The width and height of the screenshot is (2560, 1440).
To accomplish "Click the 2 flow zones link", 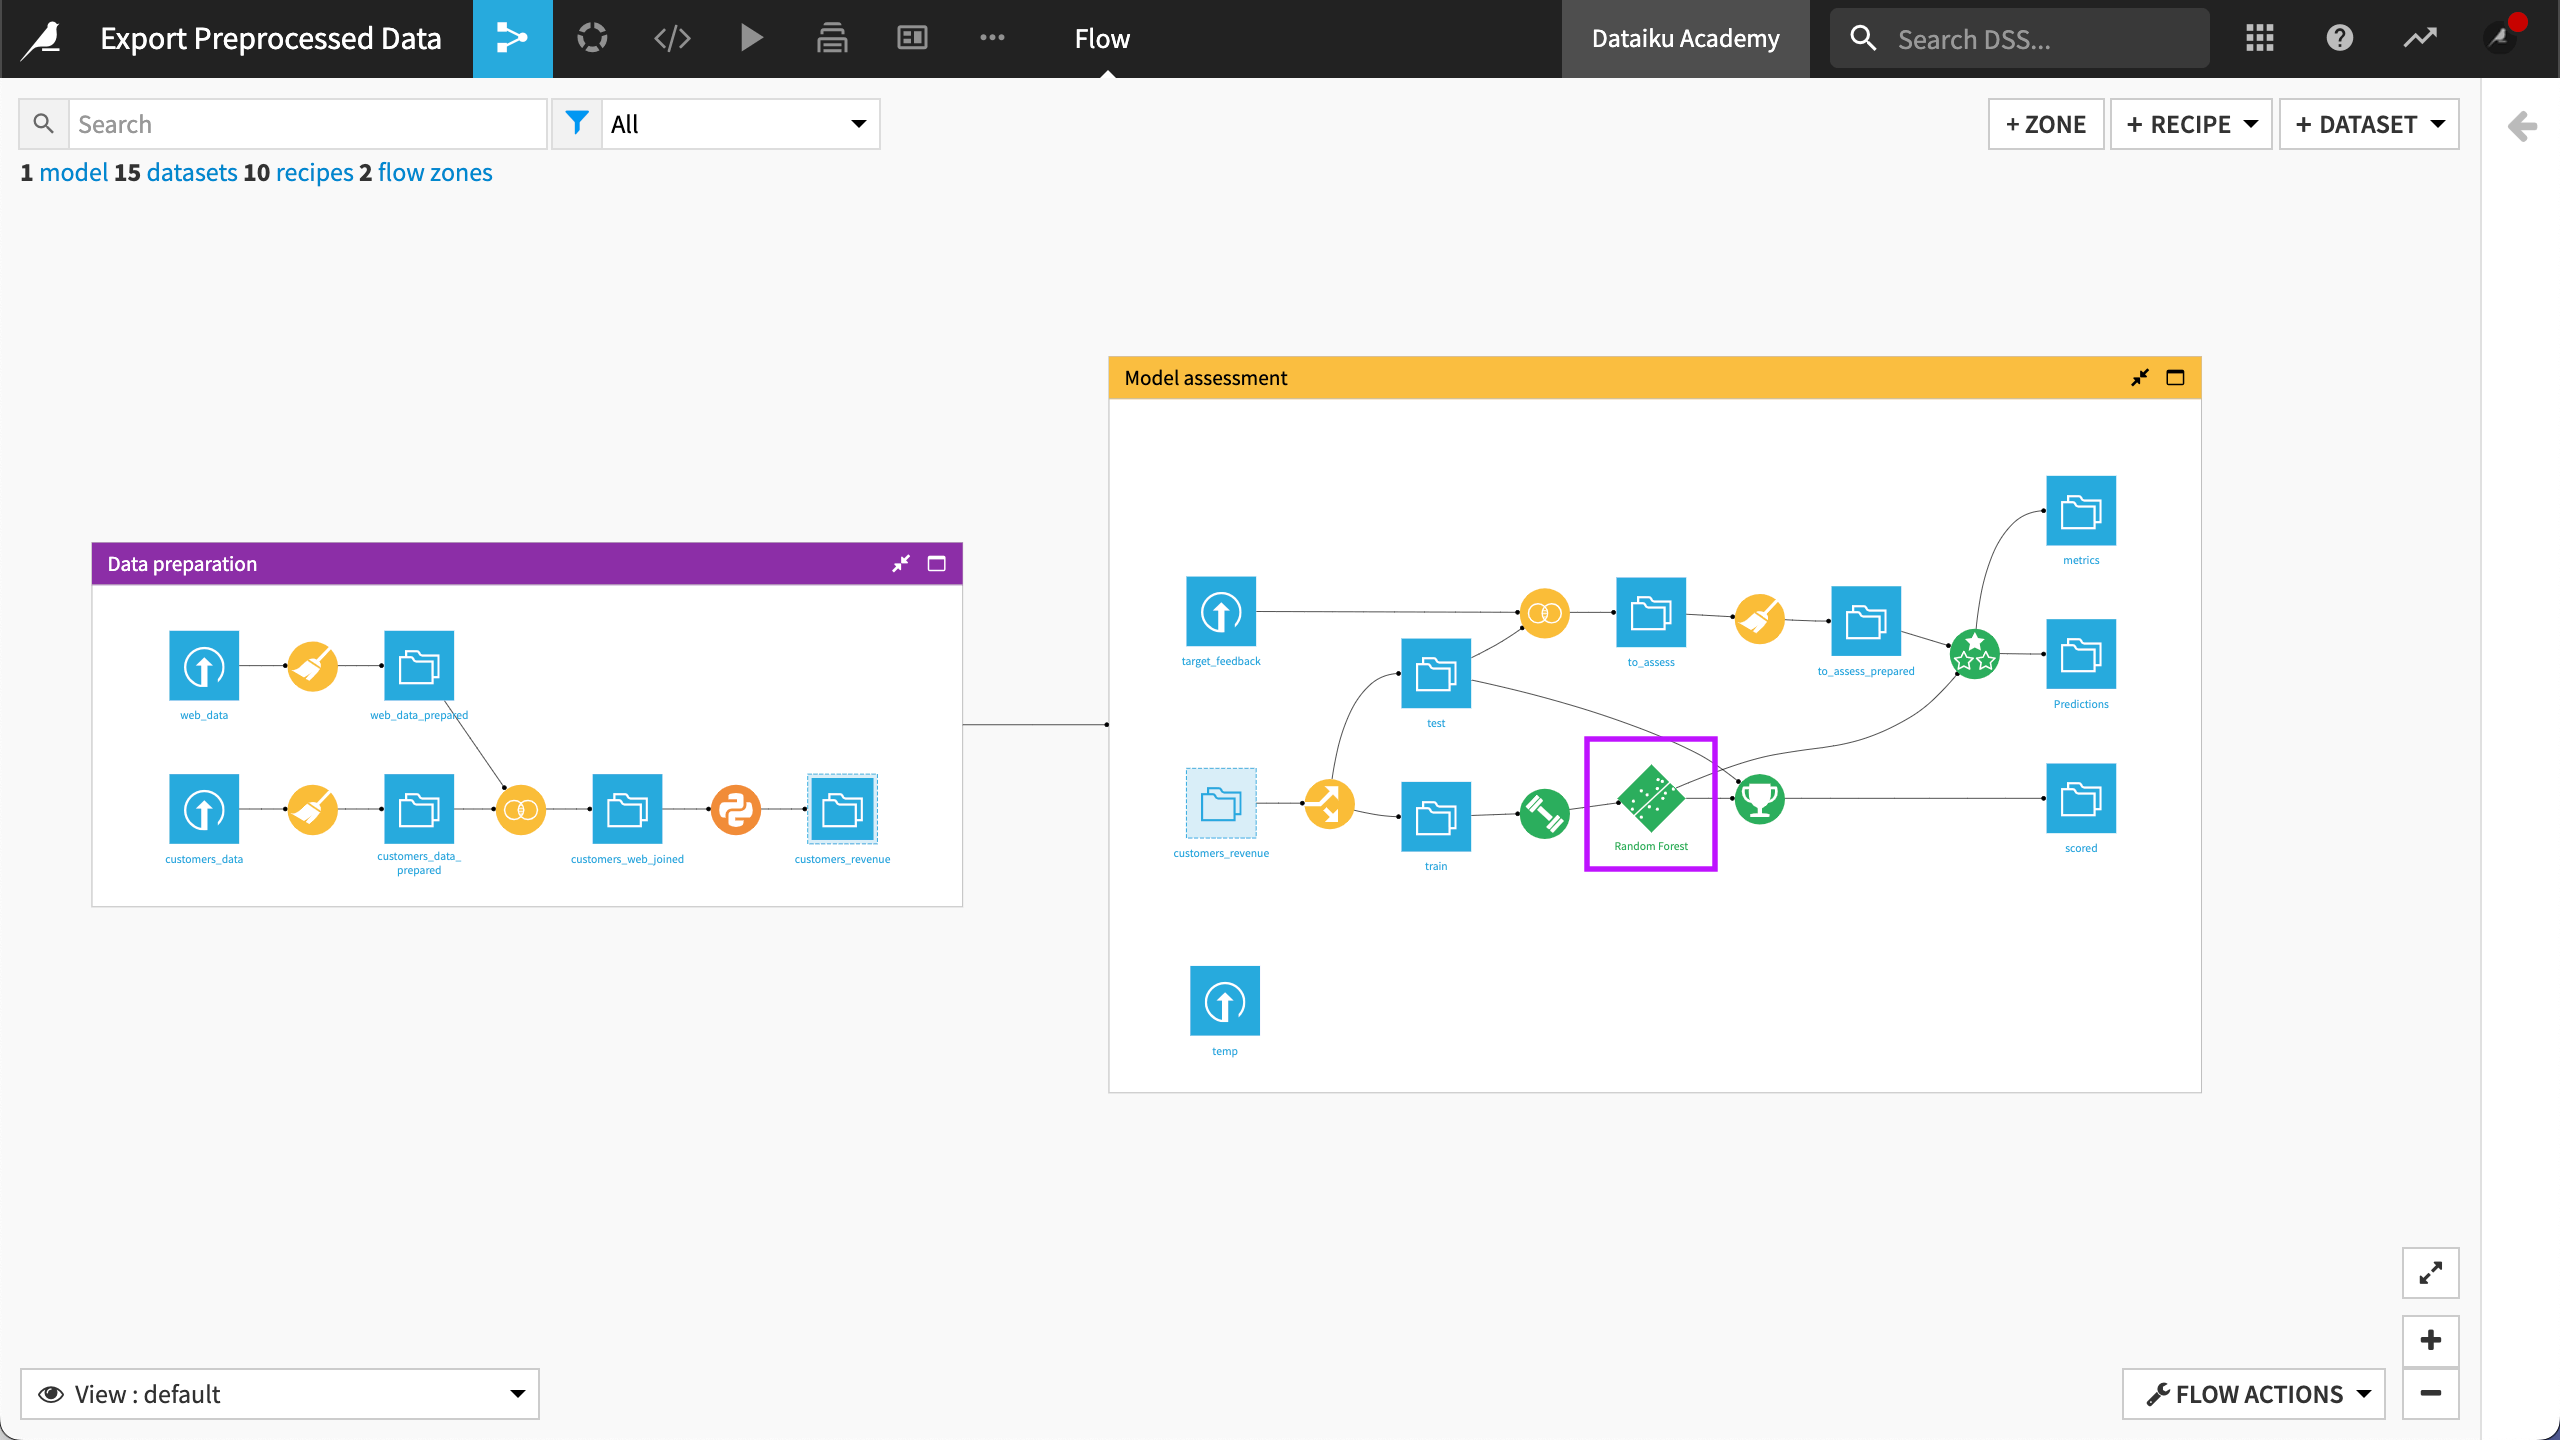I will pos(435,172).
